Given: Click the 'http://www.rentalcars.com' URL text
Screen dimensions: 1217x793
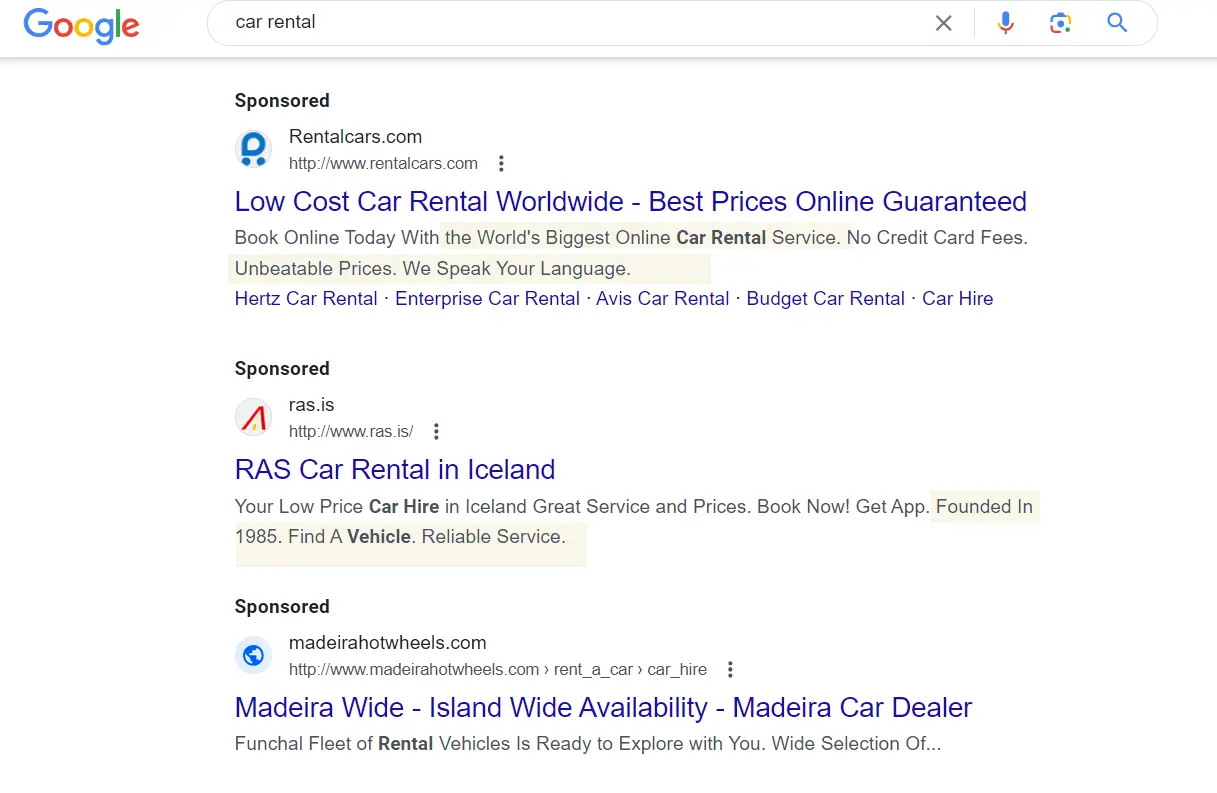Looking at the screenshot, I should [x=383, y=164].
